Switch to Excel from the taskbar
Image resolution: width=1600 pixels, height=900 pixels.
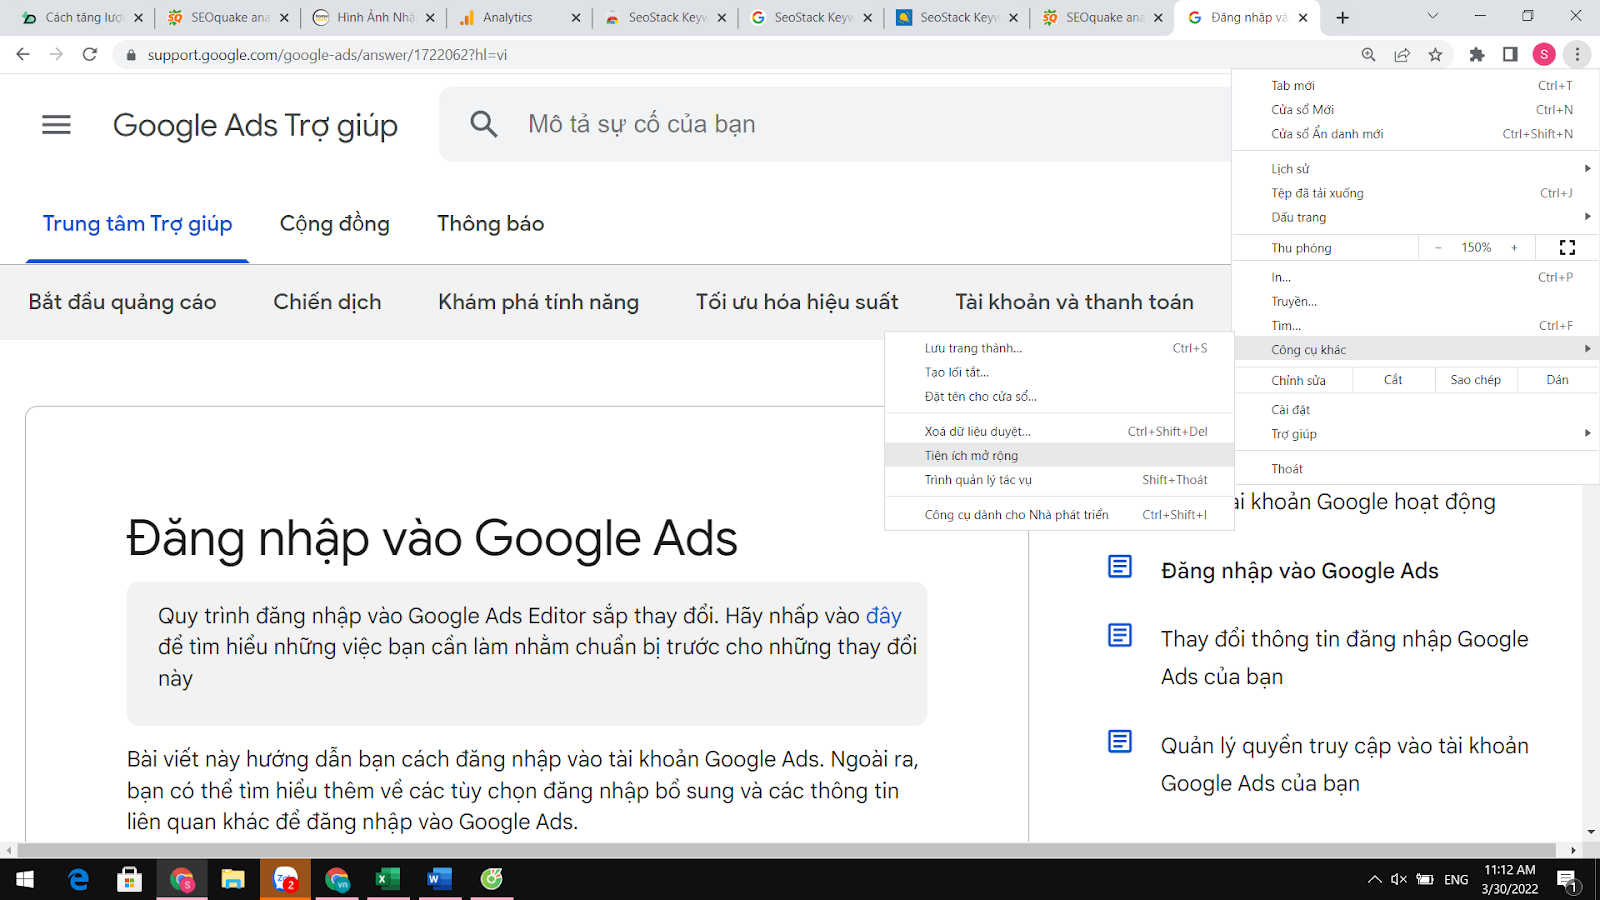point(388,879)
